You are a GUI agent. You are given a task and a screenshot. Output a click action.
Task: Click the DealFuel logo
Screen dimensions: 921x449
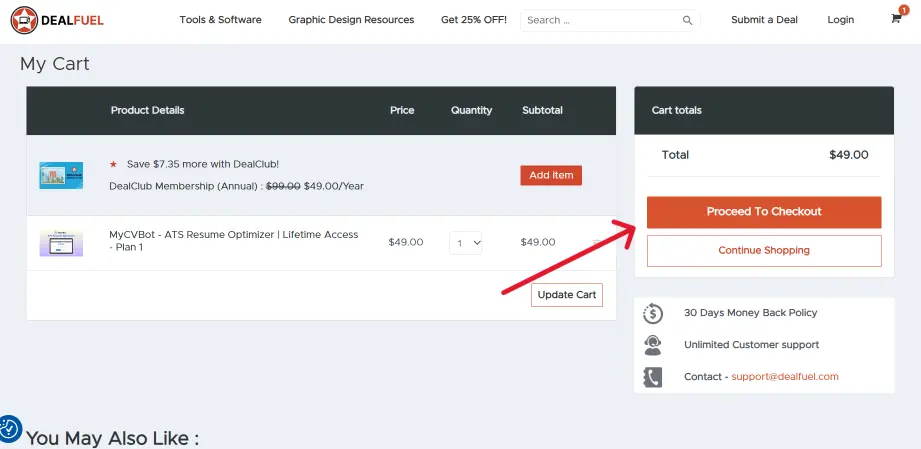tap(58, 21)
